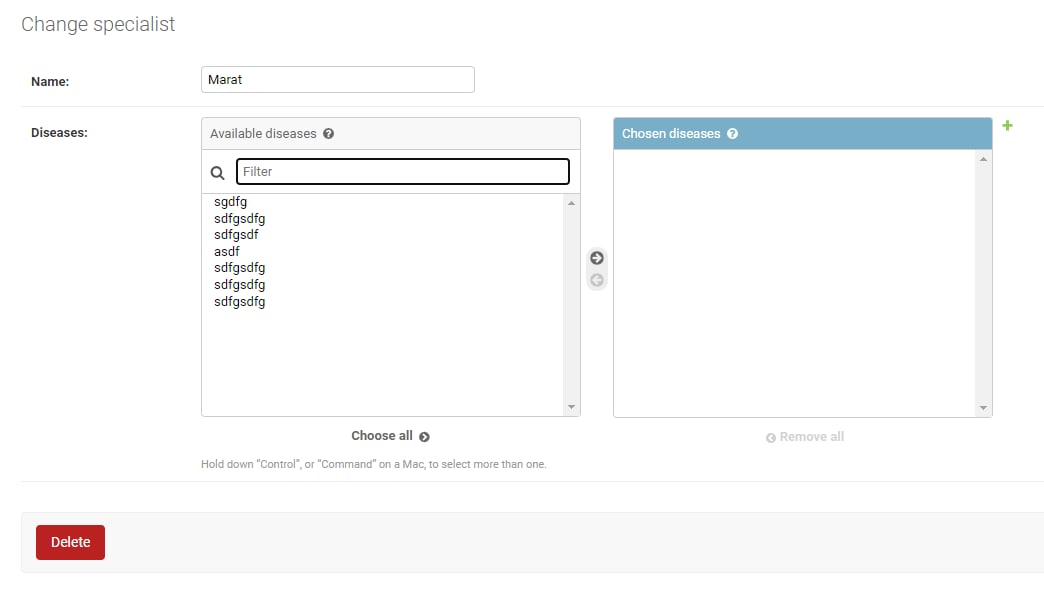Image resolution: width=1044 pixels, height=598 pixels.
Task: Click the right-arrow choose icon
Action: point(597,258)
